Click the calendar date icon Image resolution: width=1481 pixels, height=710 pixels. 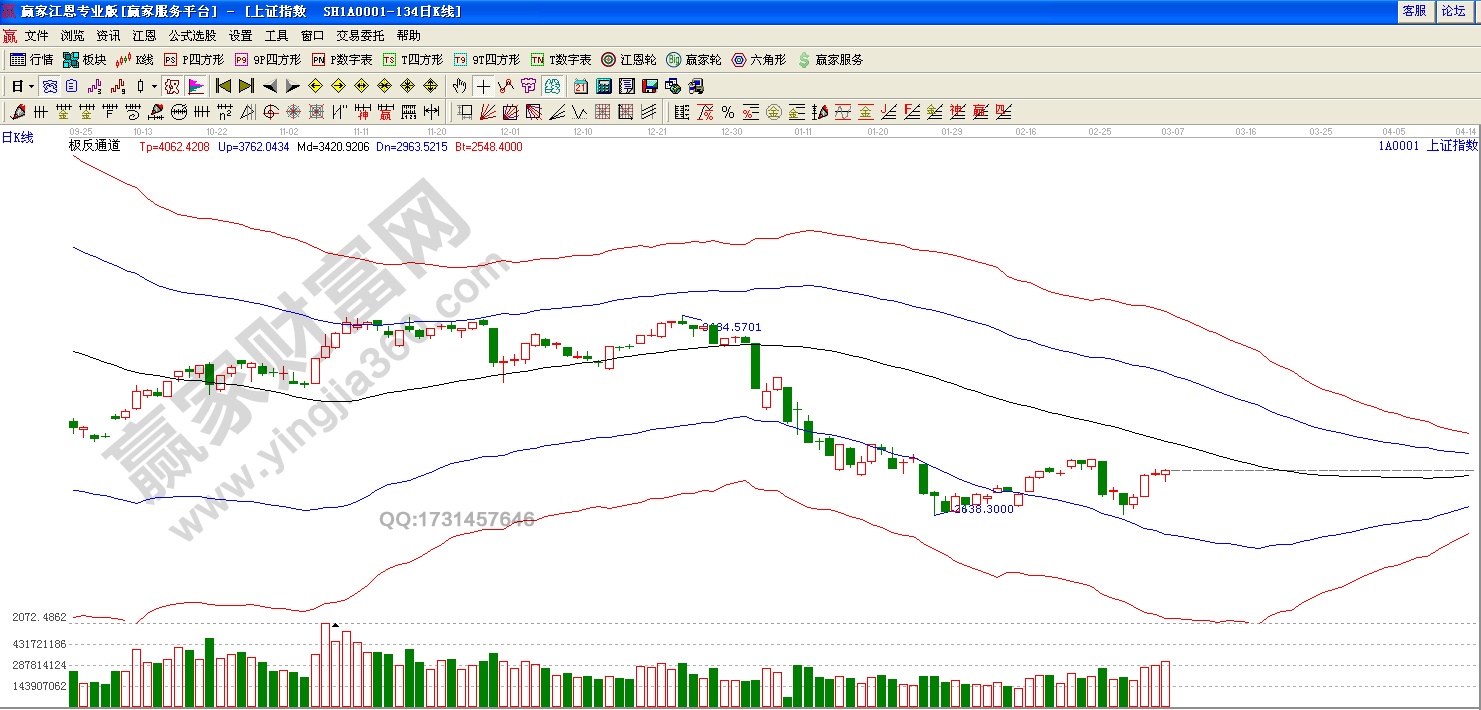point(581,86)
